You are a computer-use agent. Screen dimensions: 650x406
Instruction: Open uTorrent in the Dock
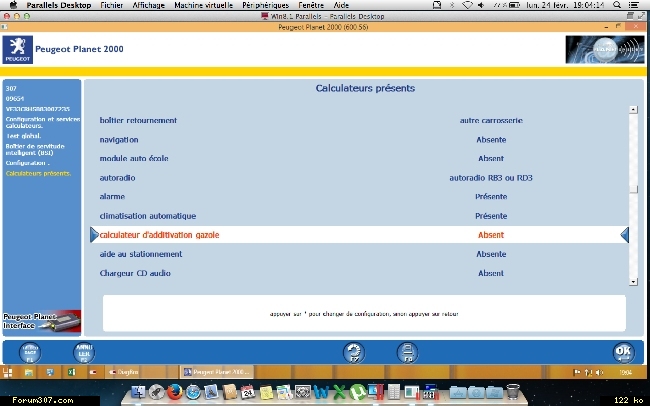(357, 391)
